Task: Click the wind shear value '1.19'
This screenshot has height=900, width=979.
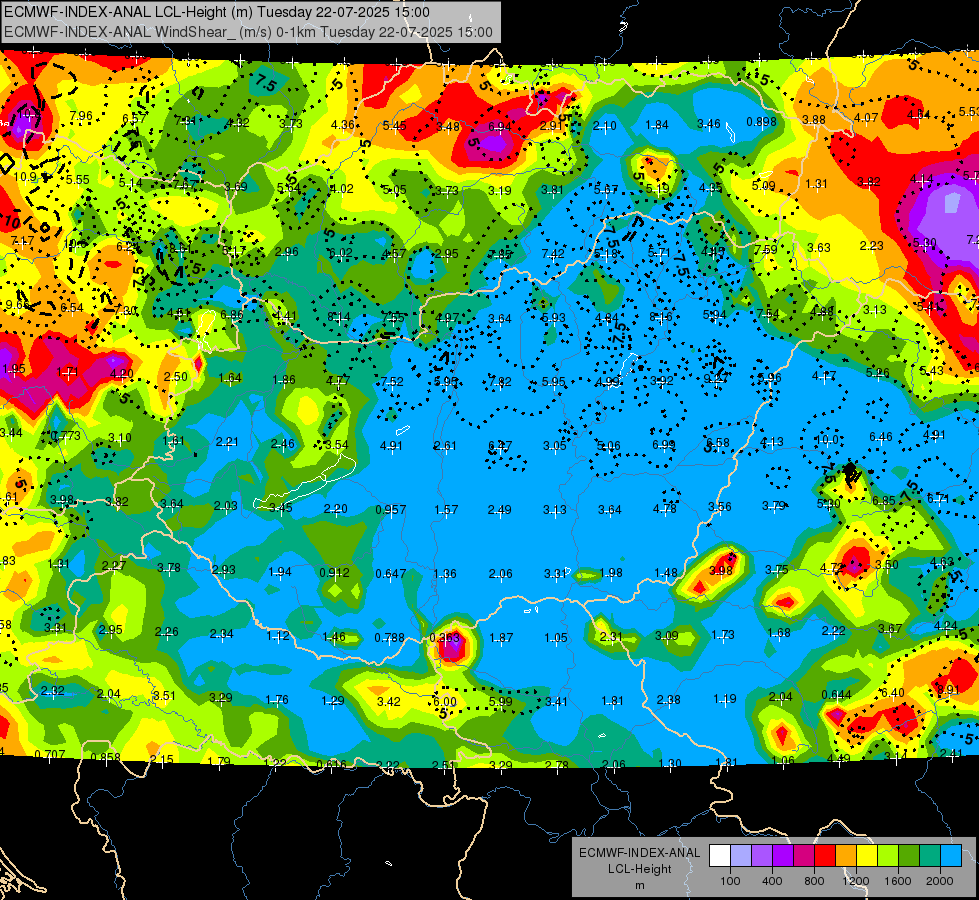Action: click(724, 698)
